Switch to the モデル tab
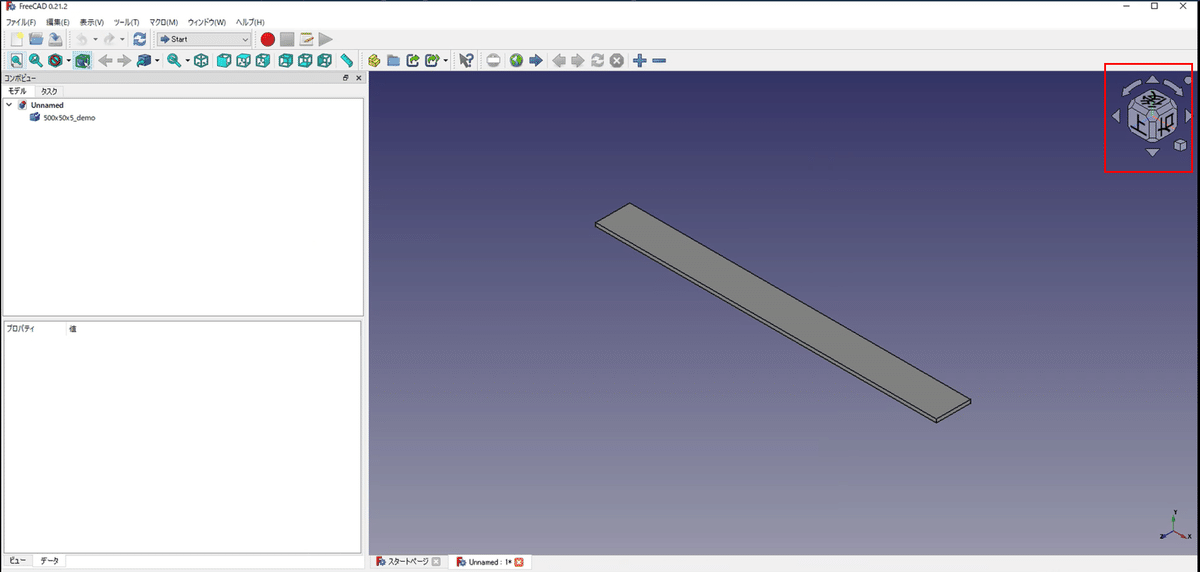 coord(18,91)
